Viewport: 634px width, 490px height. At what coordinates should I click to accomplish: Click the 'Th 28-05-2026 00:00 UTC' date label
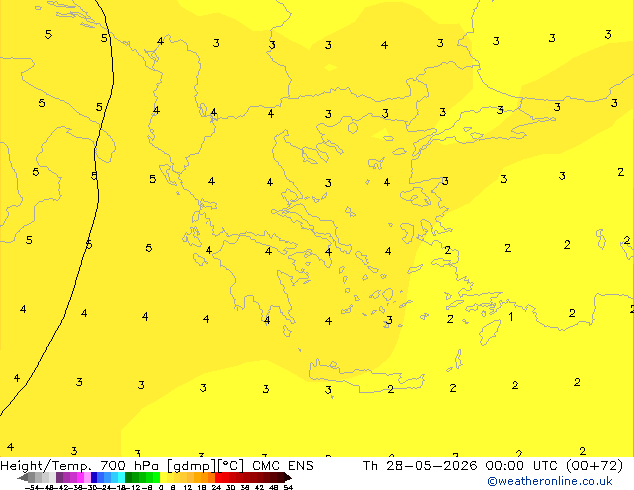point(460,466)
